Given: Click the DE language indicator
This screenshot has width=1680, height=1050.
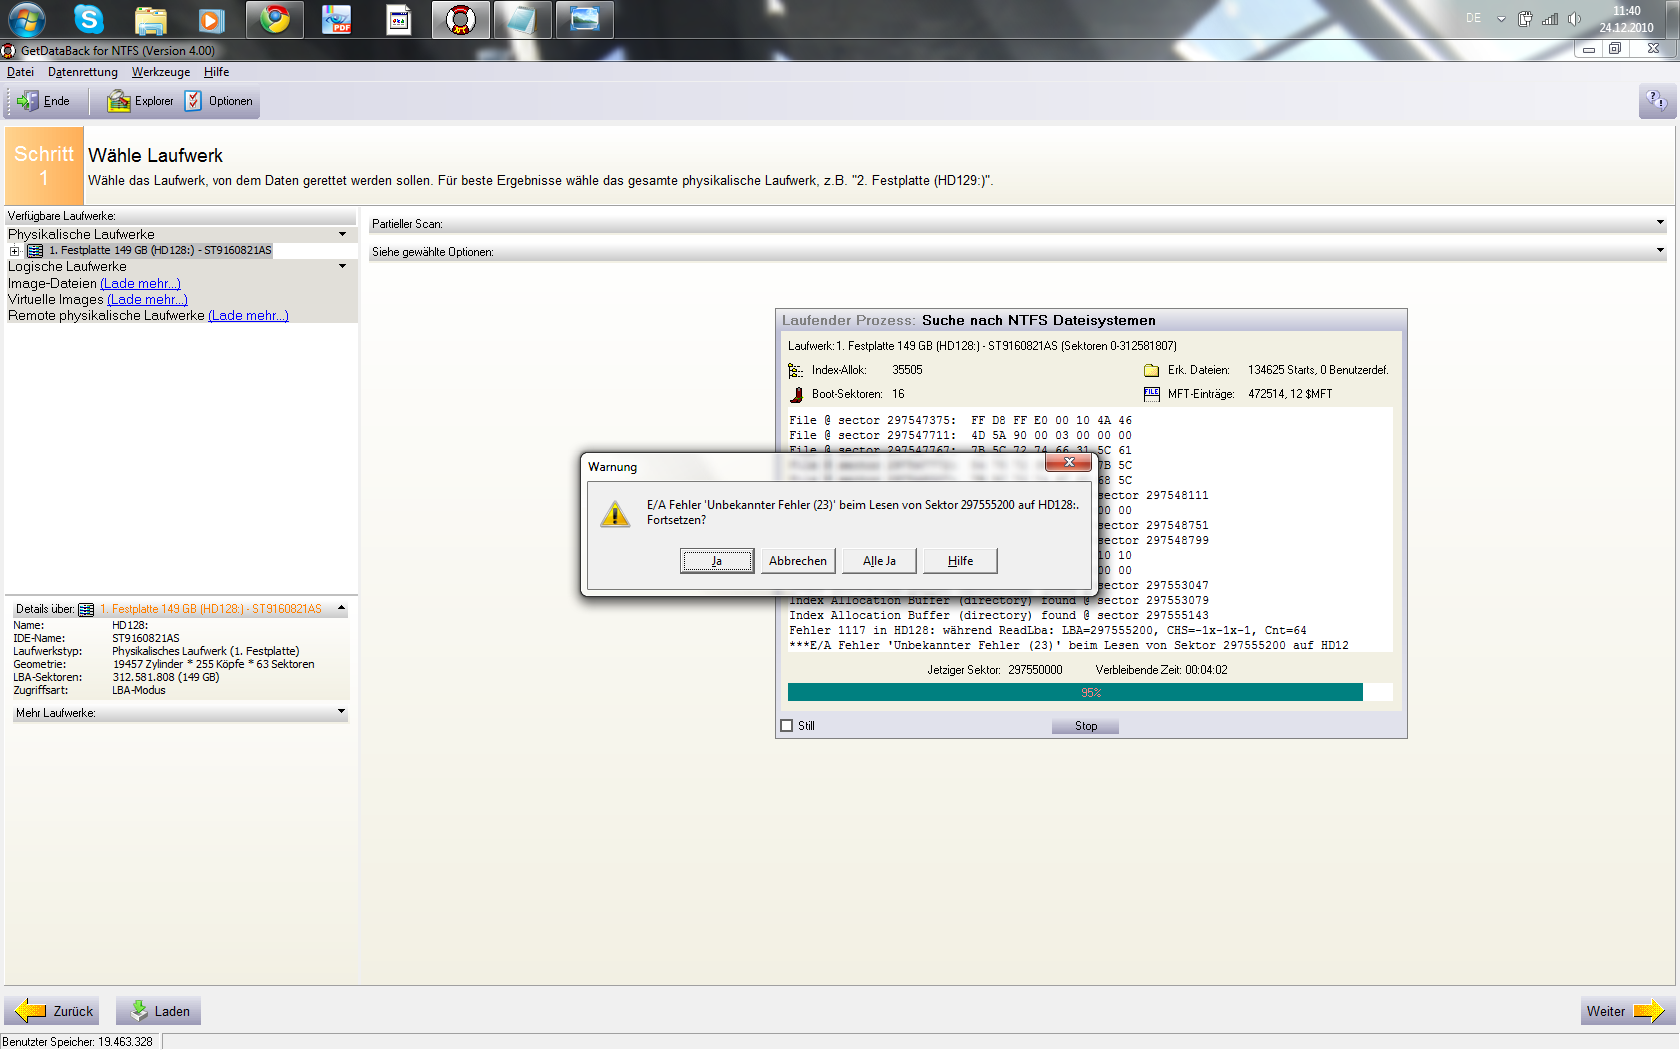Looking at the screenshot, I should [x=1473, y=19].
